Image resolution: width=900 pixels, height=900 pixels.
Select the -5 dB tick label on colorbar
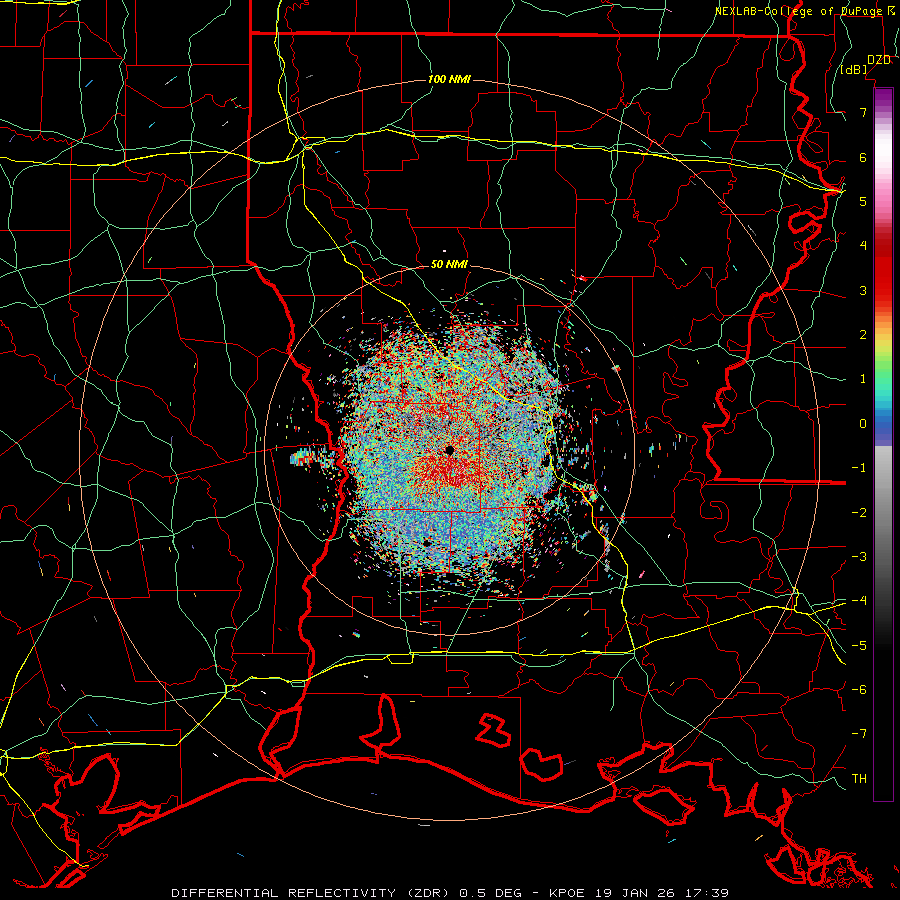click(x=859, y=645)
